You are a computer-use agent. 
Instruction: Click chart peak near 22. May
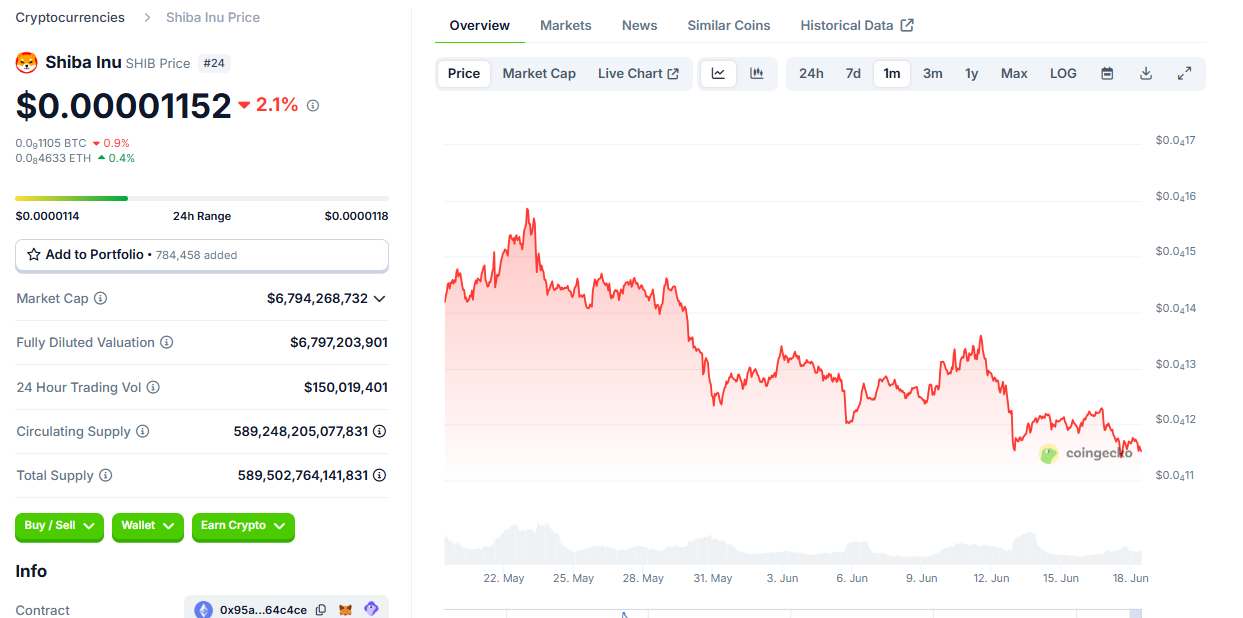527,210
